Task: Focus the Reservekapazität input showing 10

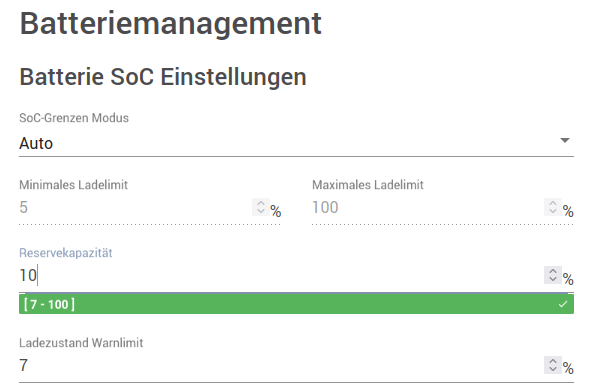Action: tap(281, 275)
